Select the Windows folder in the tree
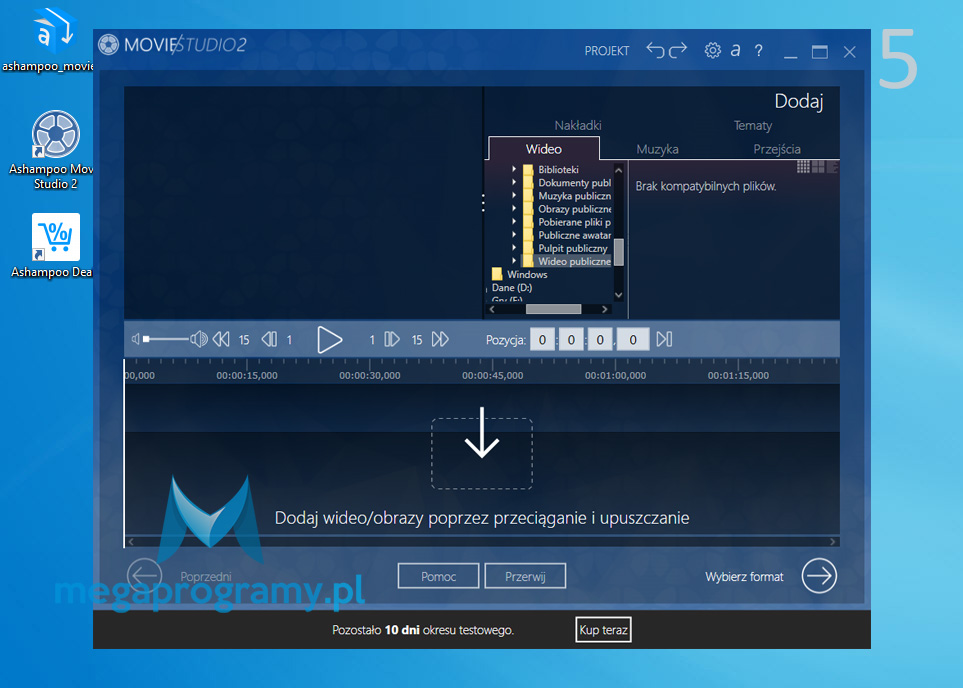Viewport: 963px width, 688px height. [x=520, y=275]
